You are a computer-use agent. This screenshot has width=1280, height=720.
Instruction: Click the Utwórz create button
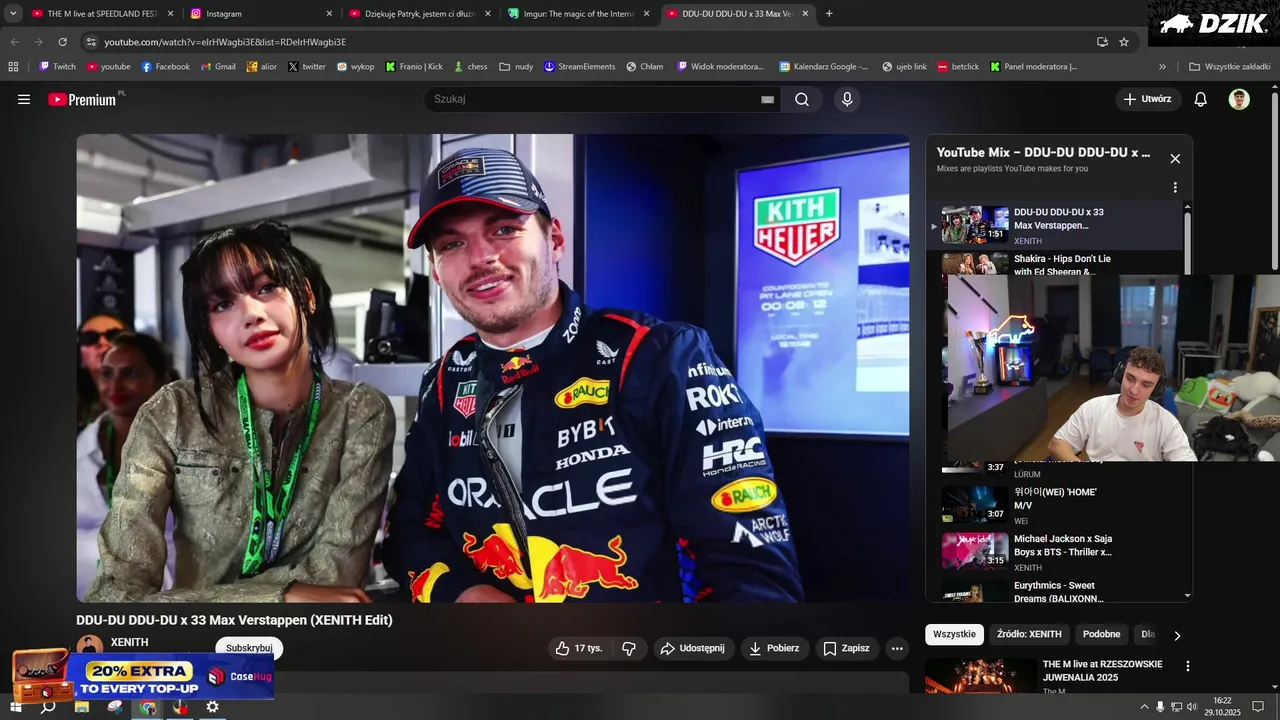1147,99
